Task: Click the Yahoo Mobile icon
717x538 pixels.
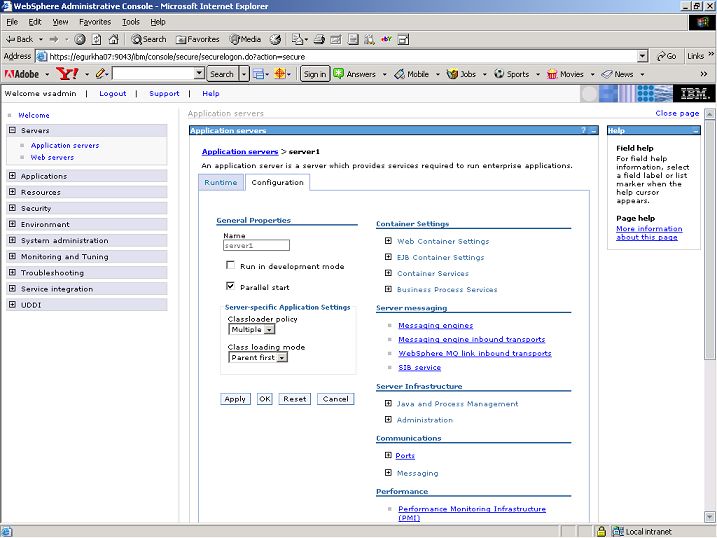Action: [400, 74]
